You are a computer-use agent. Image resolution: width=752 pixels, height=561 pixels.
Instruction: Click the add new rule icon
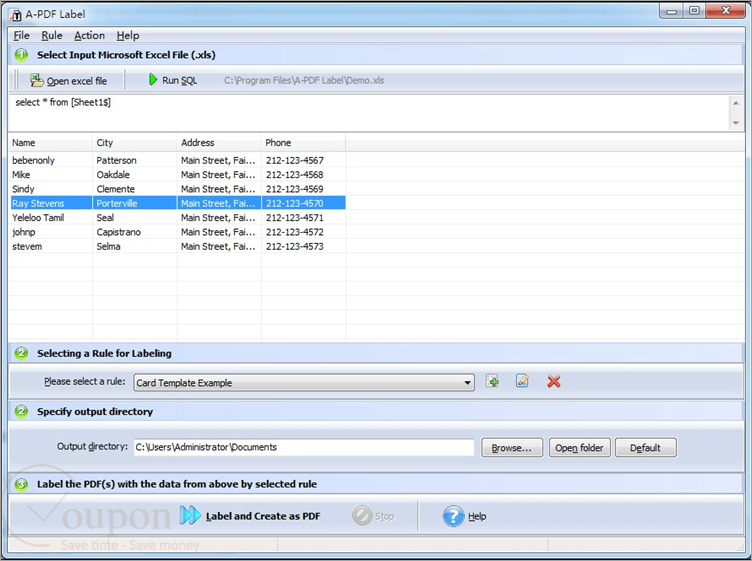(492, 382)
